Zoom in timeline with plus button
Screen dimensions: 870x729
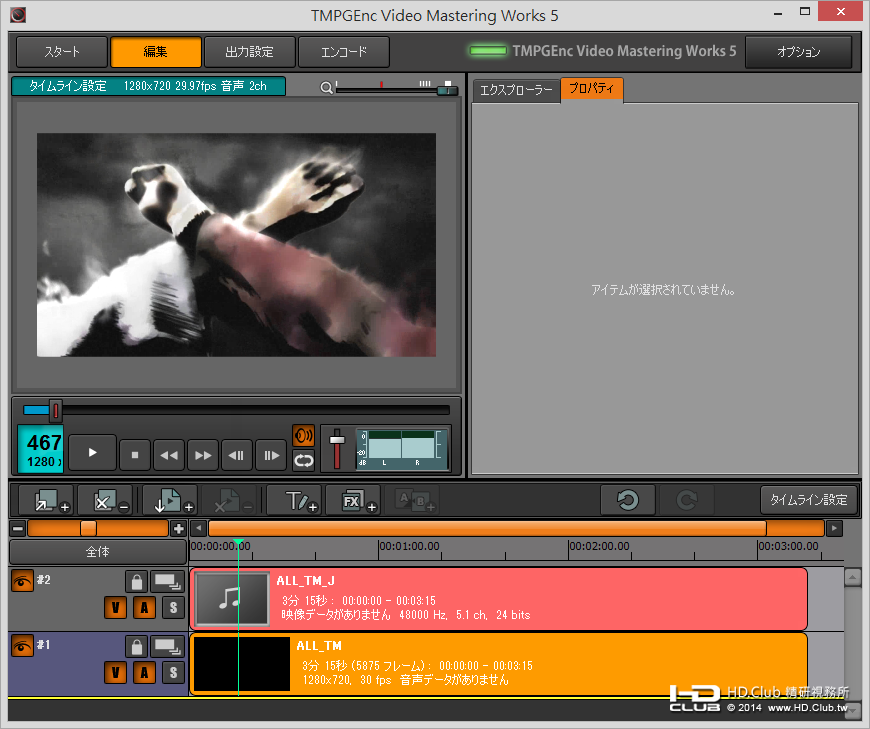(x=178, y=528)
